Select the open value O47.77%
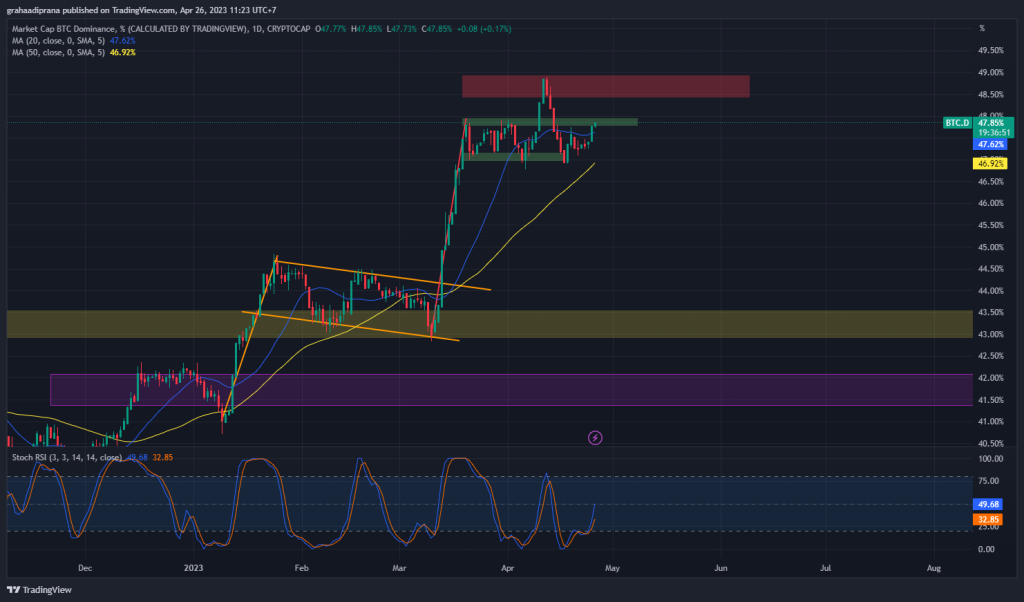 [x=331, y=29]
